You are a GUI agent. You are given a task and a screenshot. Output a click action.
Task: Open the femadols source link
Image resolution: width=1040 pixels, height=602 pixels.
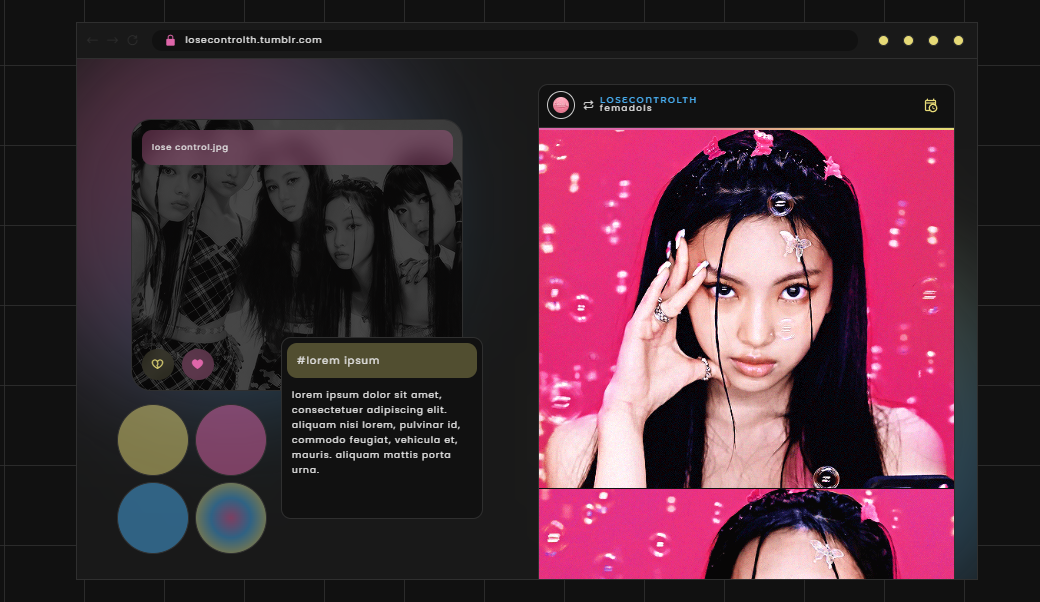[x=626, y=109]
